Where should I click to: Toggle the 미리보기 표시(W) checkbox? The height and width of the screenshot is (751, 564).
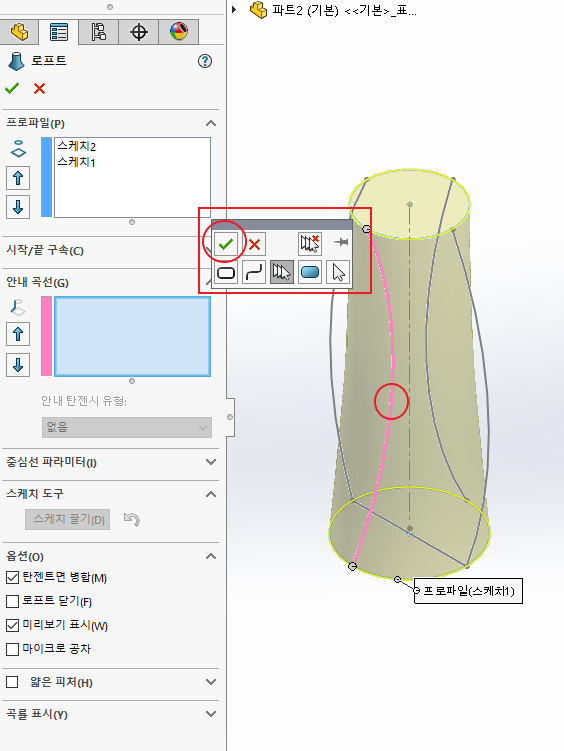12,625
